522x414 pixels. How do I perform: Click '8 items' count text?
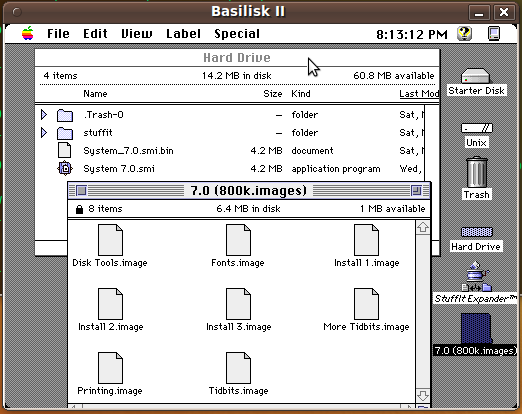tap(105, 209)
